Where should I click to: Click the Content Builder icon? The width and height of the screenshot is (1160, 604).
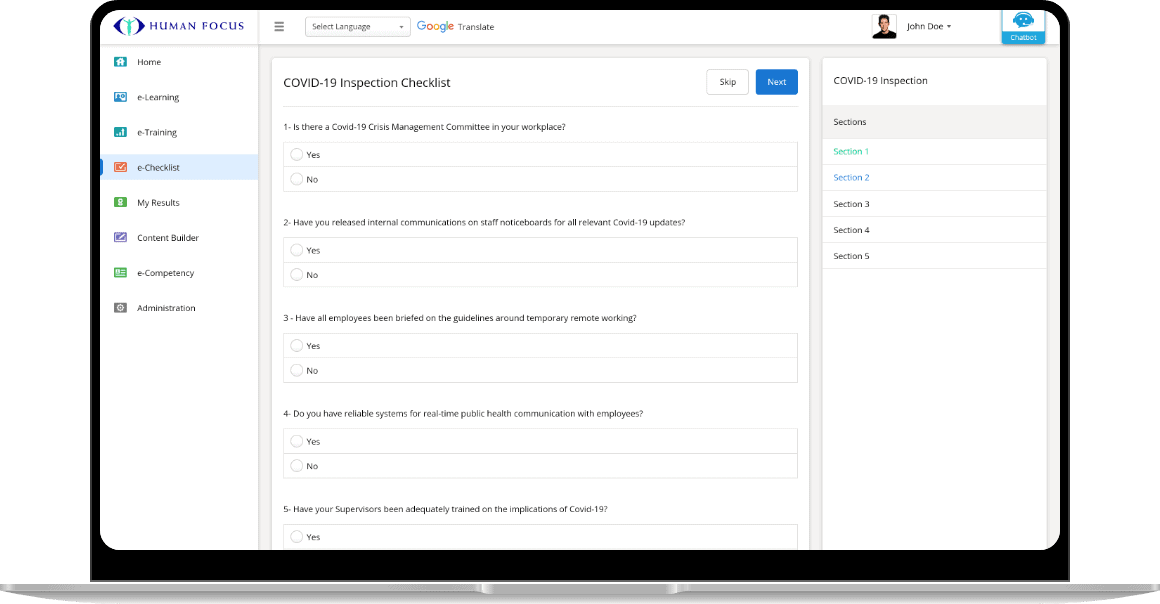120,238
